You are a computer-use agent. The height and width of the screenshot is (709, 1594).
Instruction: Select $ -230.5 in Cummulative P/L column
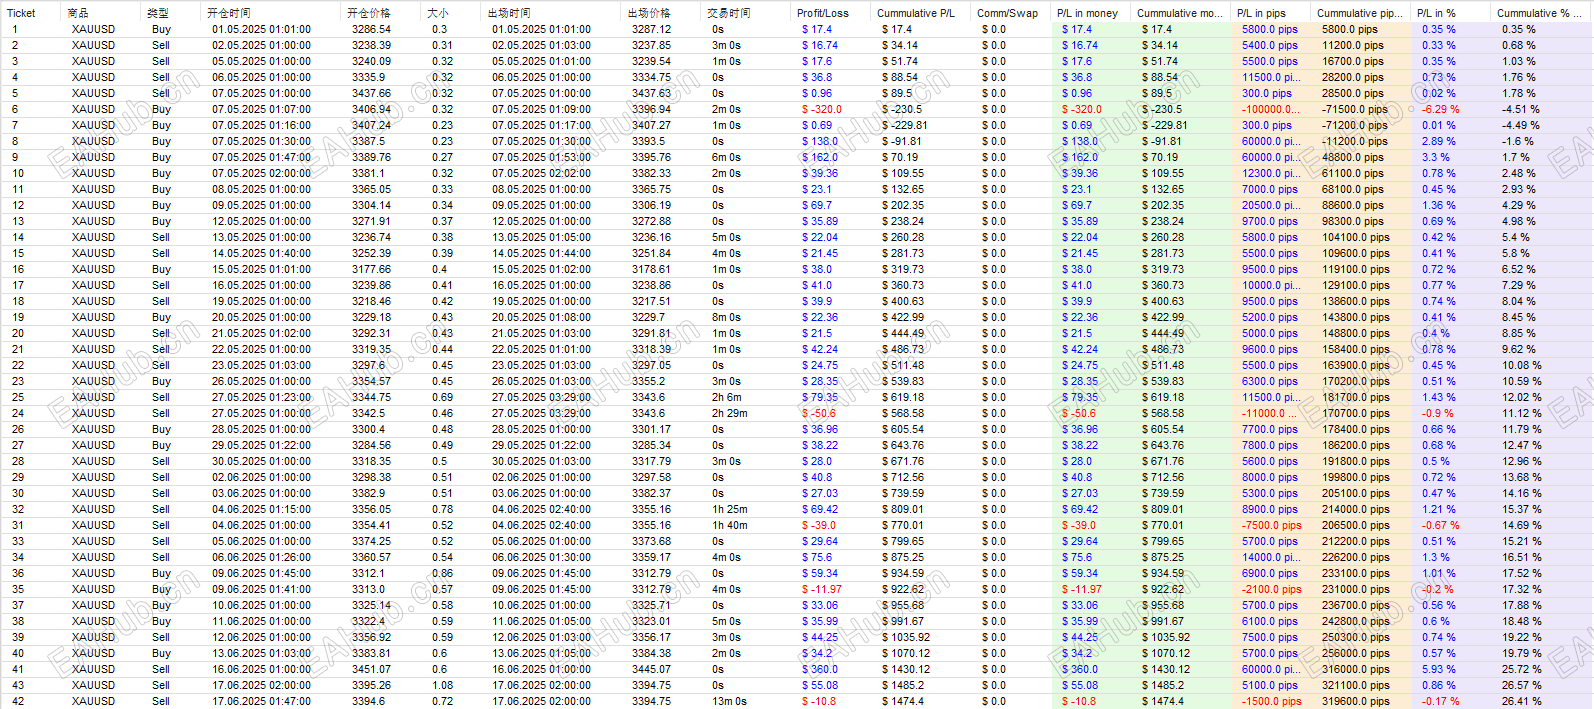tap(902, 109)
